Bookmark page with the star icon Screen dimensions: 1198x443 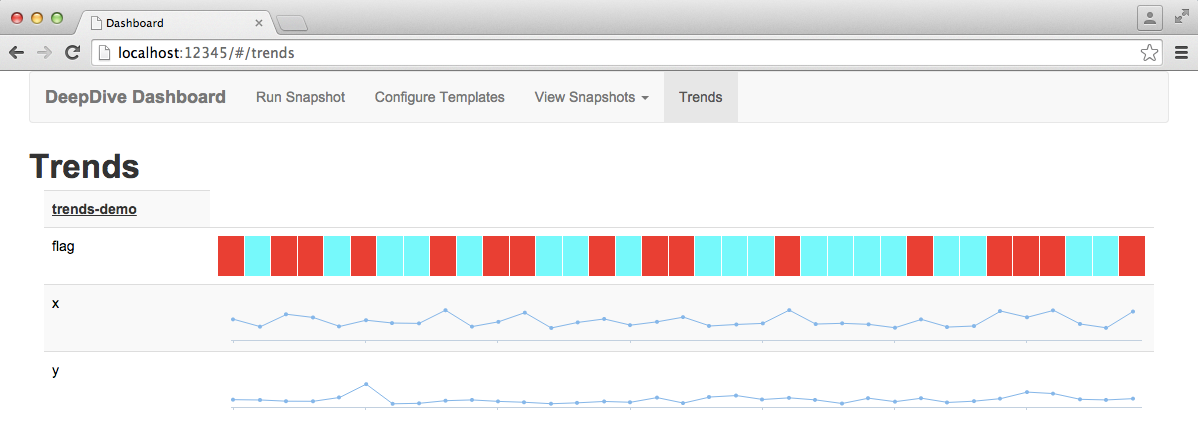[x=1149, y=52]
